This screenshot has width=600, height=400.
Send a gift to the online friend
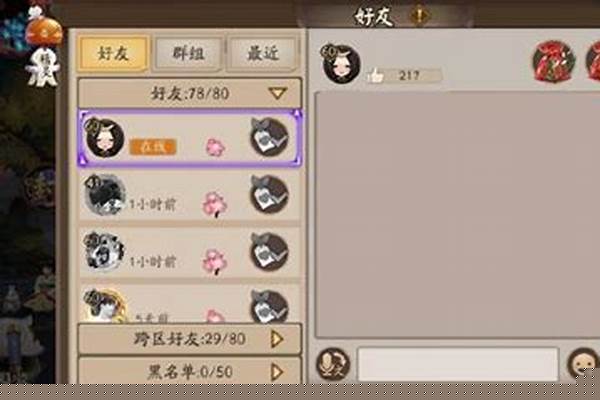pyautogui.click(x=269, y=137)
